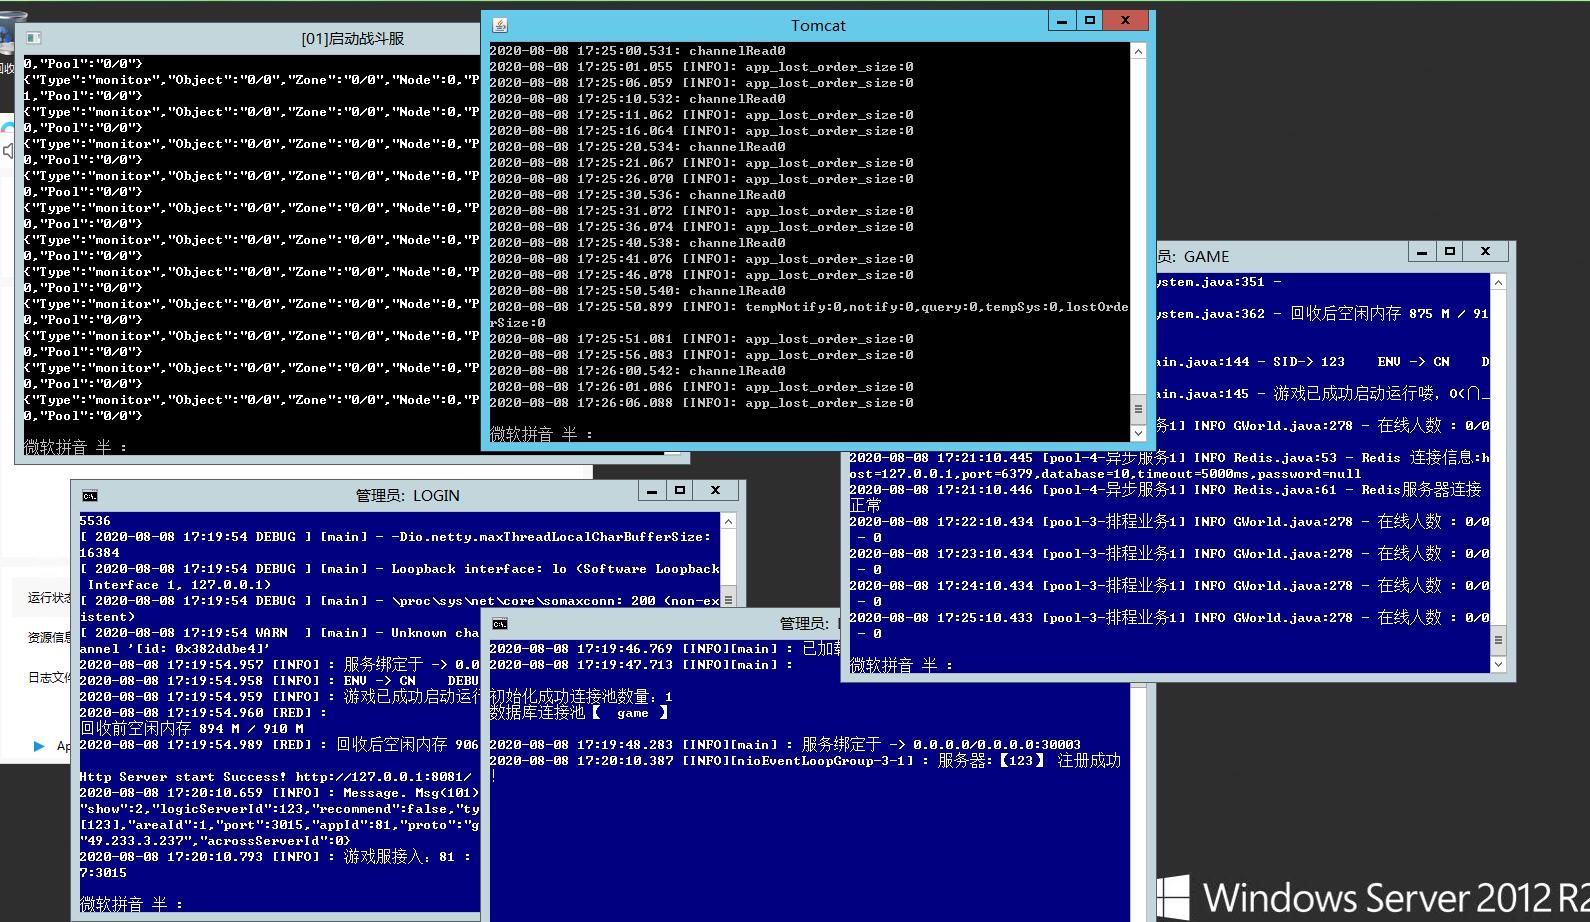The image size is (1590, 922).
Task: Click the 启动战斗服 window title bar icon
Action: [33, 38]
